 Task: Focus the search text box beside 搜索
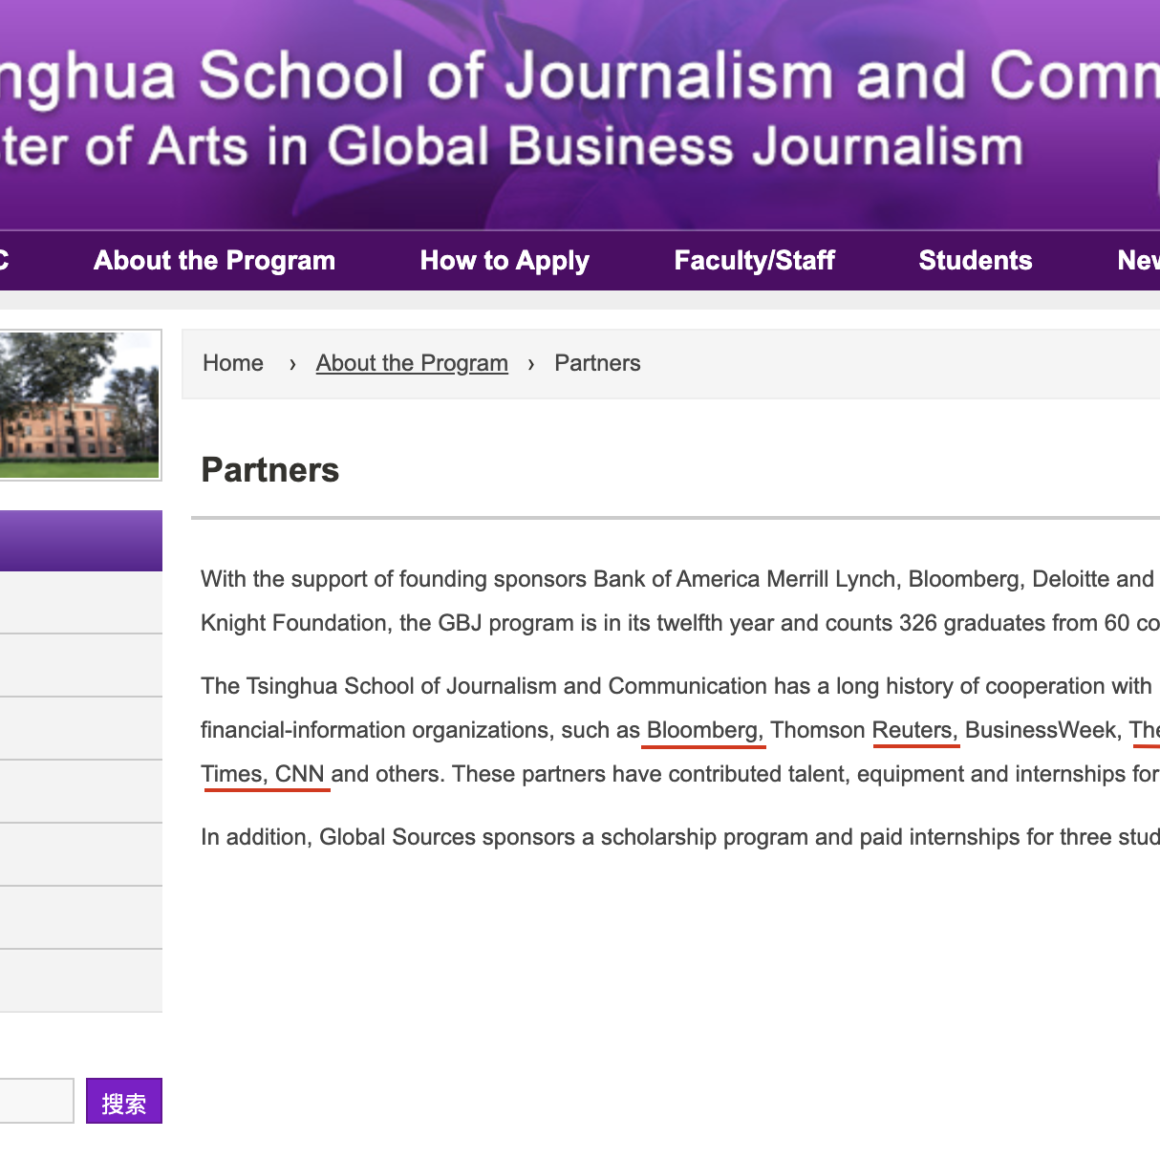click(36, 1101)
